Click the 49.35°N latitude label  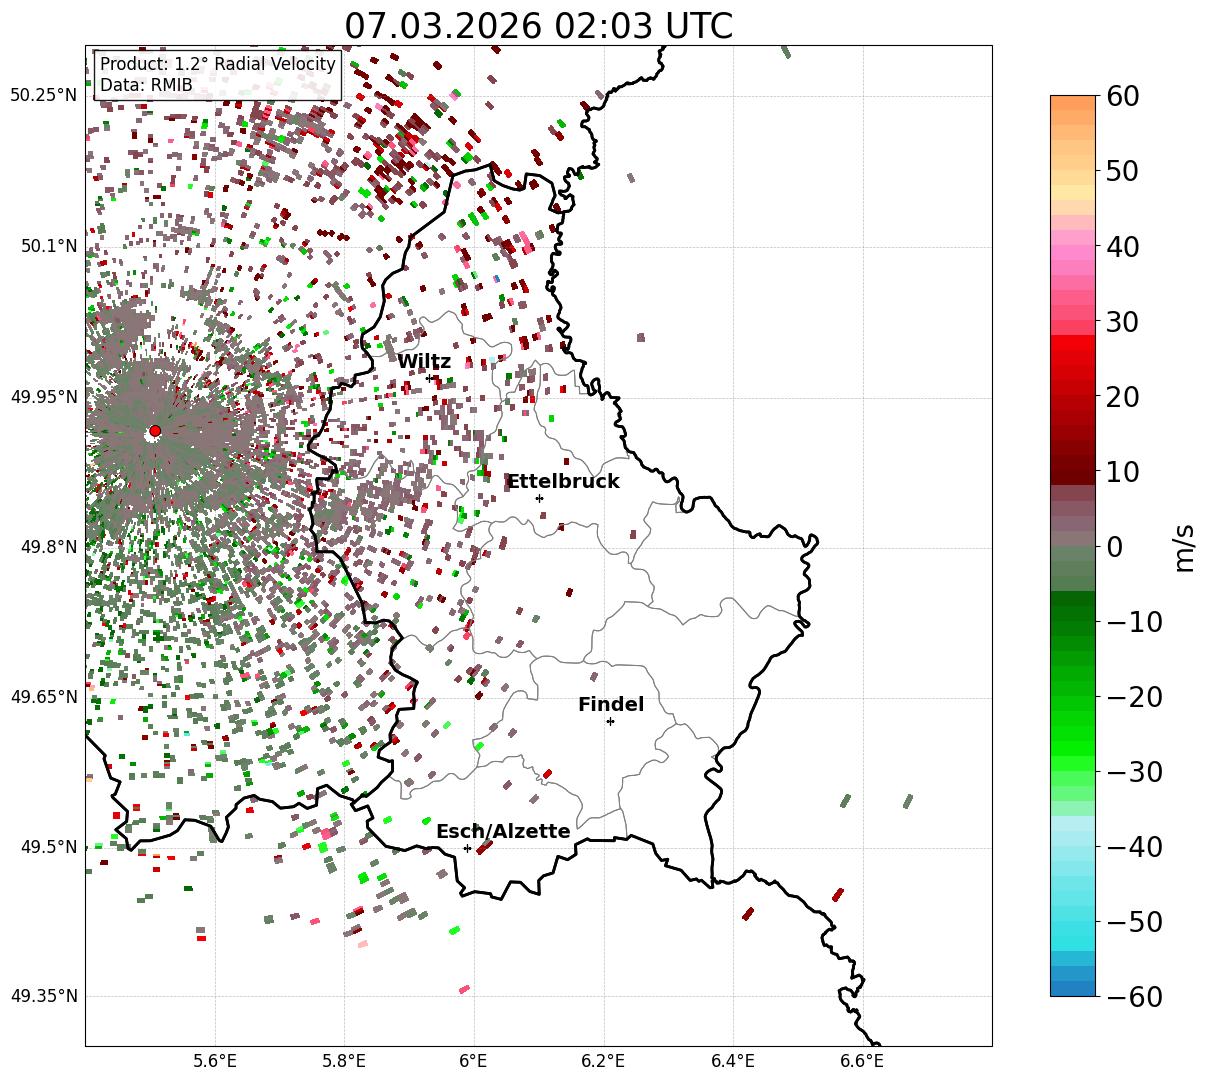43,996
